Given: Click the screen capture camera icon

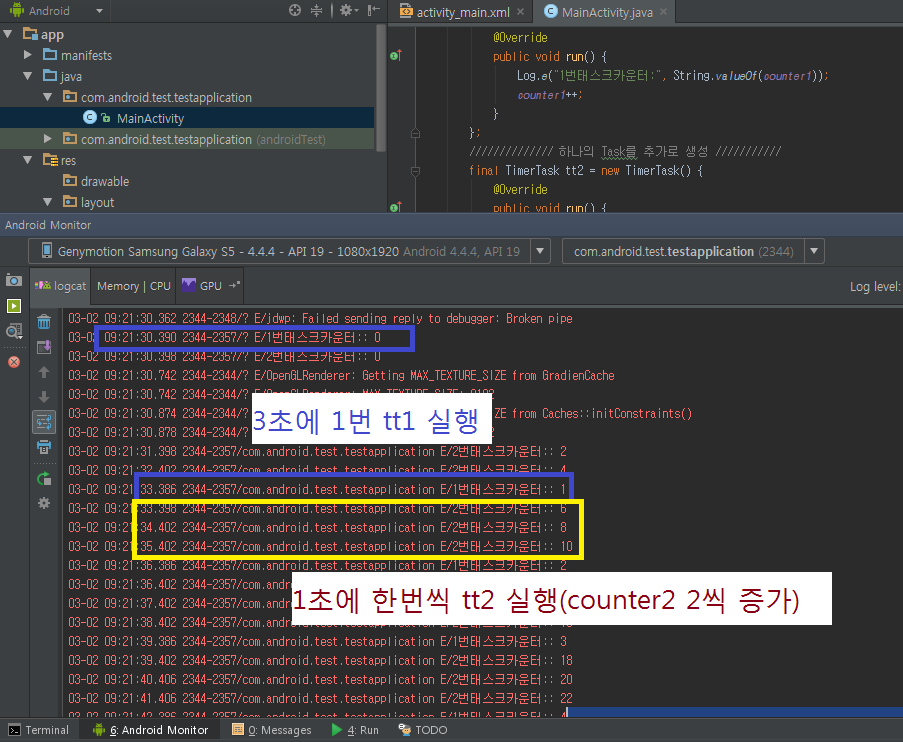Looking at the screenshot, I should click(14, 281).
